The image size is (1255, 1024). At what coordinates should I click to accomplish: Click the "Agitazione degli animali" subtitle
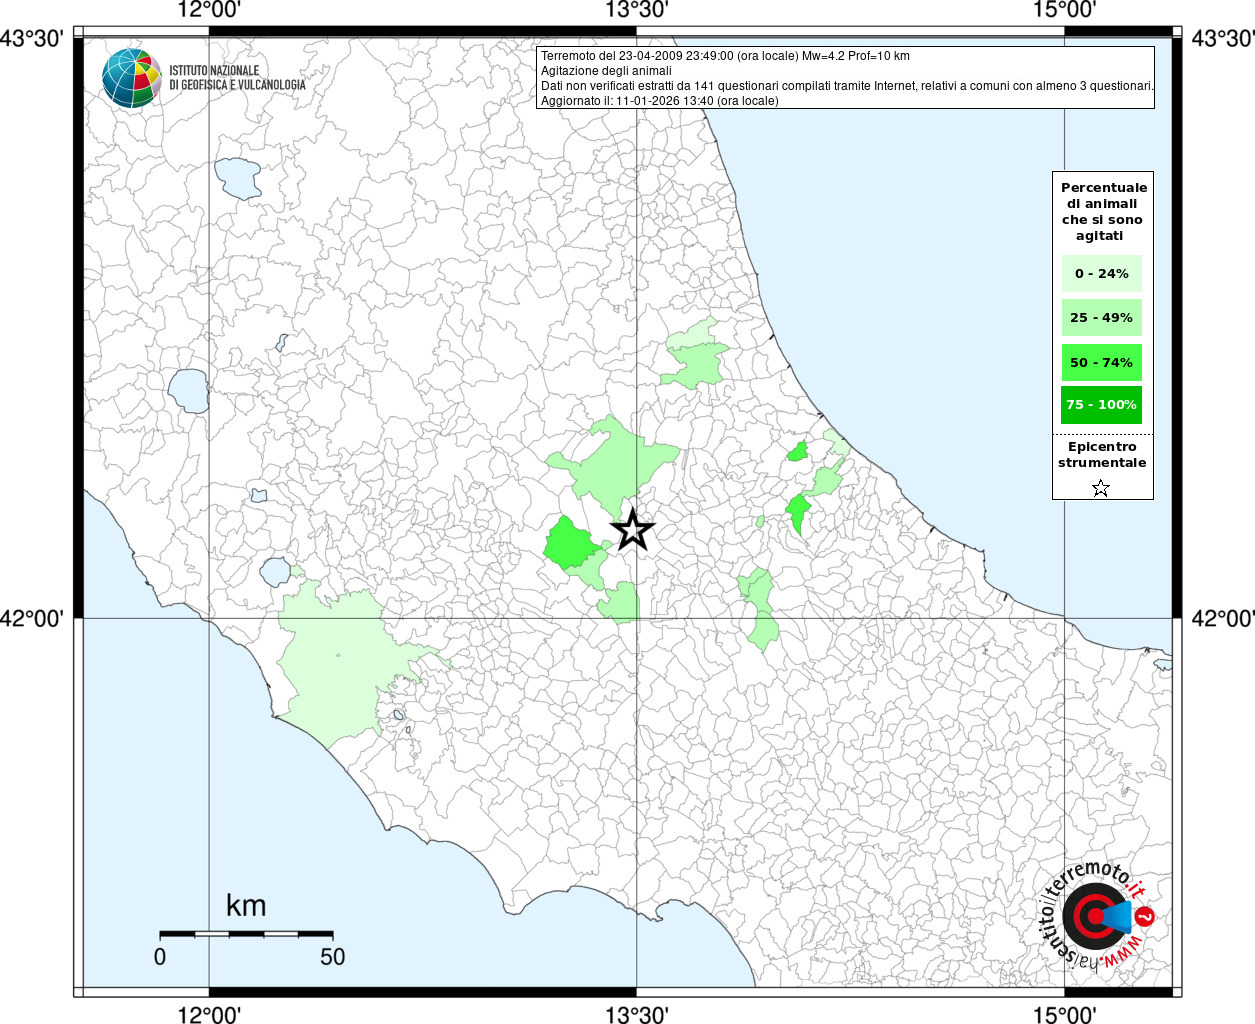[x=606, y=71]
